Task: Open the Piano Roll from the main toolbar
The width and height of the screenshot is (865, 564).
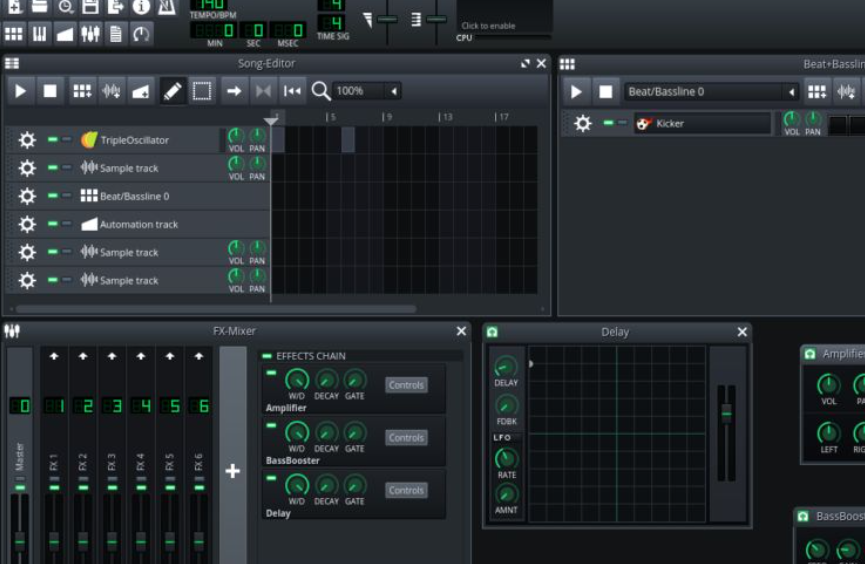Action: pyautogui.click(x=39, y=34)
